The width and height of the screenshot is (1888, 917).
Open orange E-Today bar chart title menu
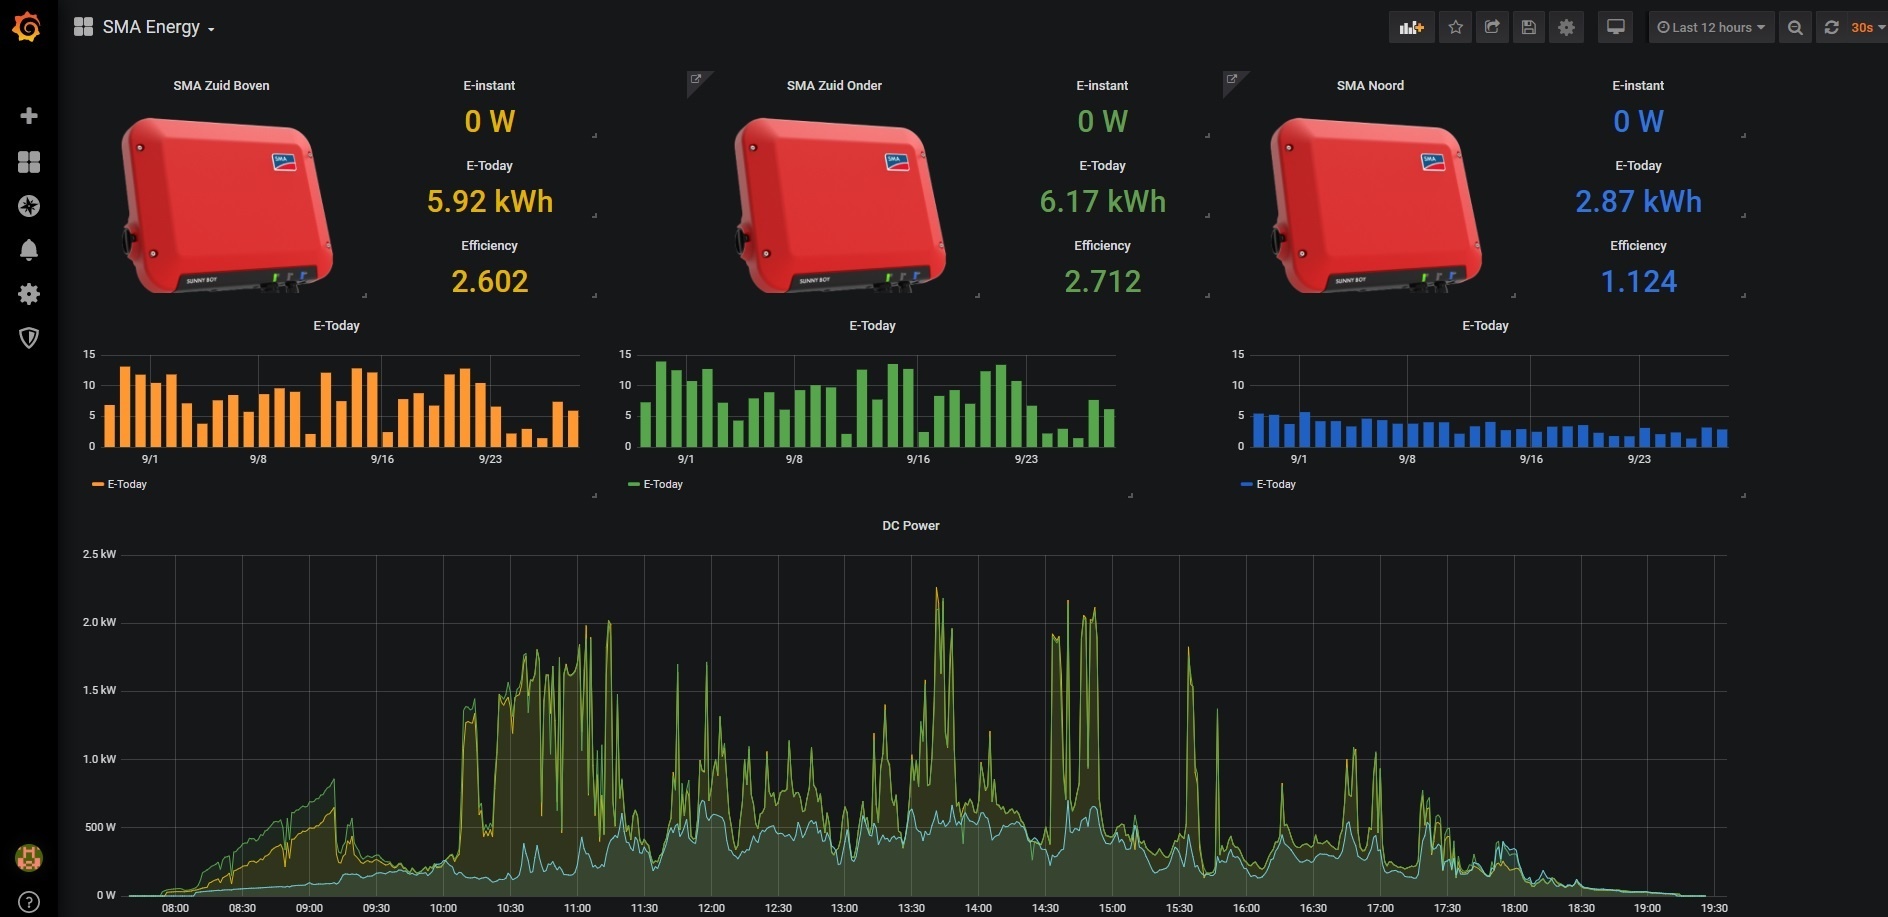point(336,326)
